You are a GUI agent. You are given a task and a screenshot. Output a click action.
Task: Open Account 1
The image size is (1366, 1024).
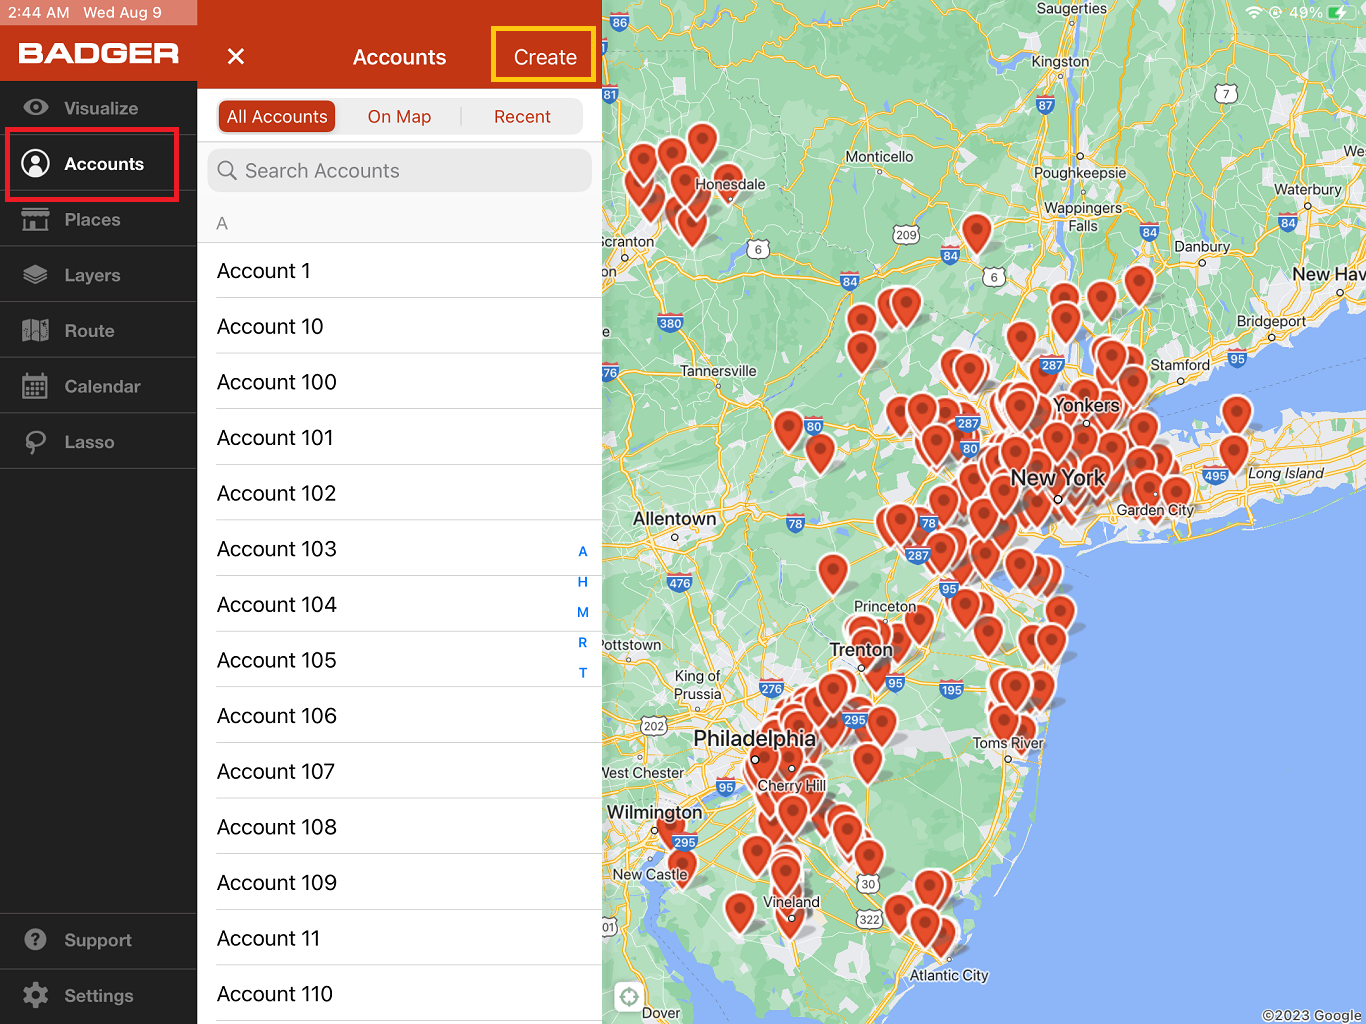coord(400,271)
